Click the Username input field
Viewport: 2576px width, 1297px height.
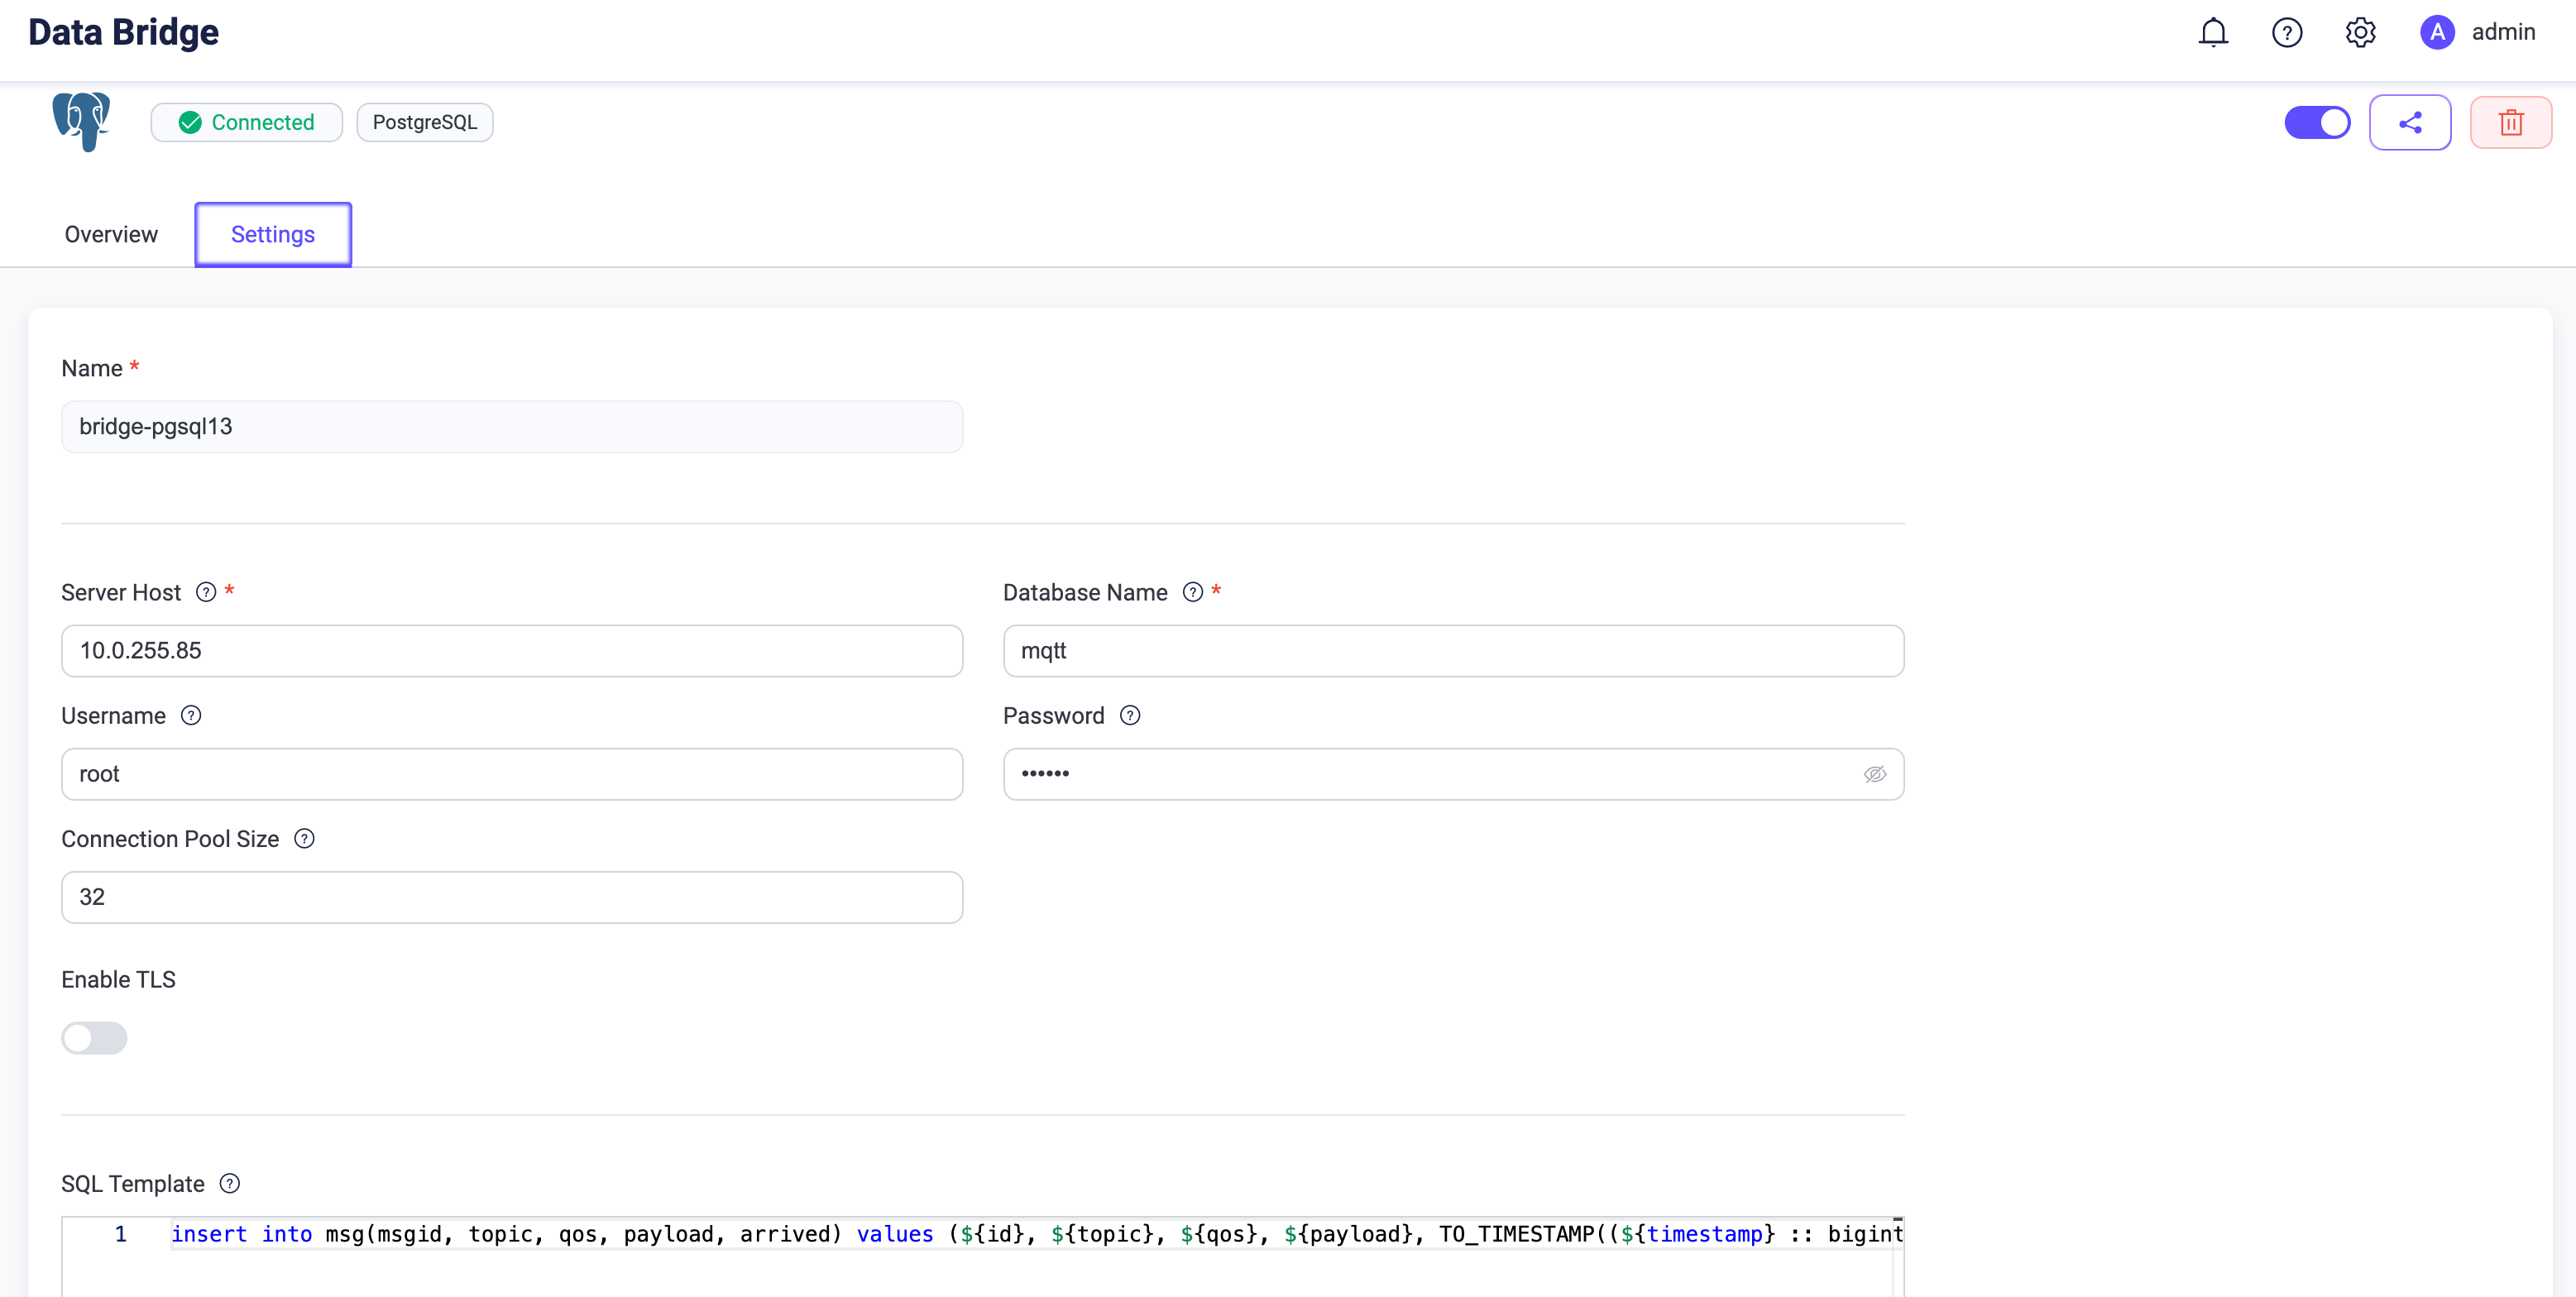point(511,774)
